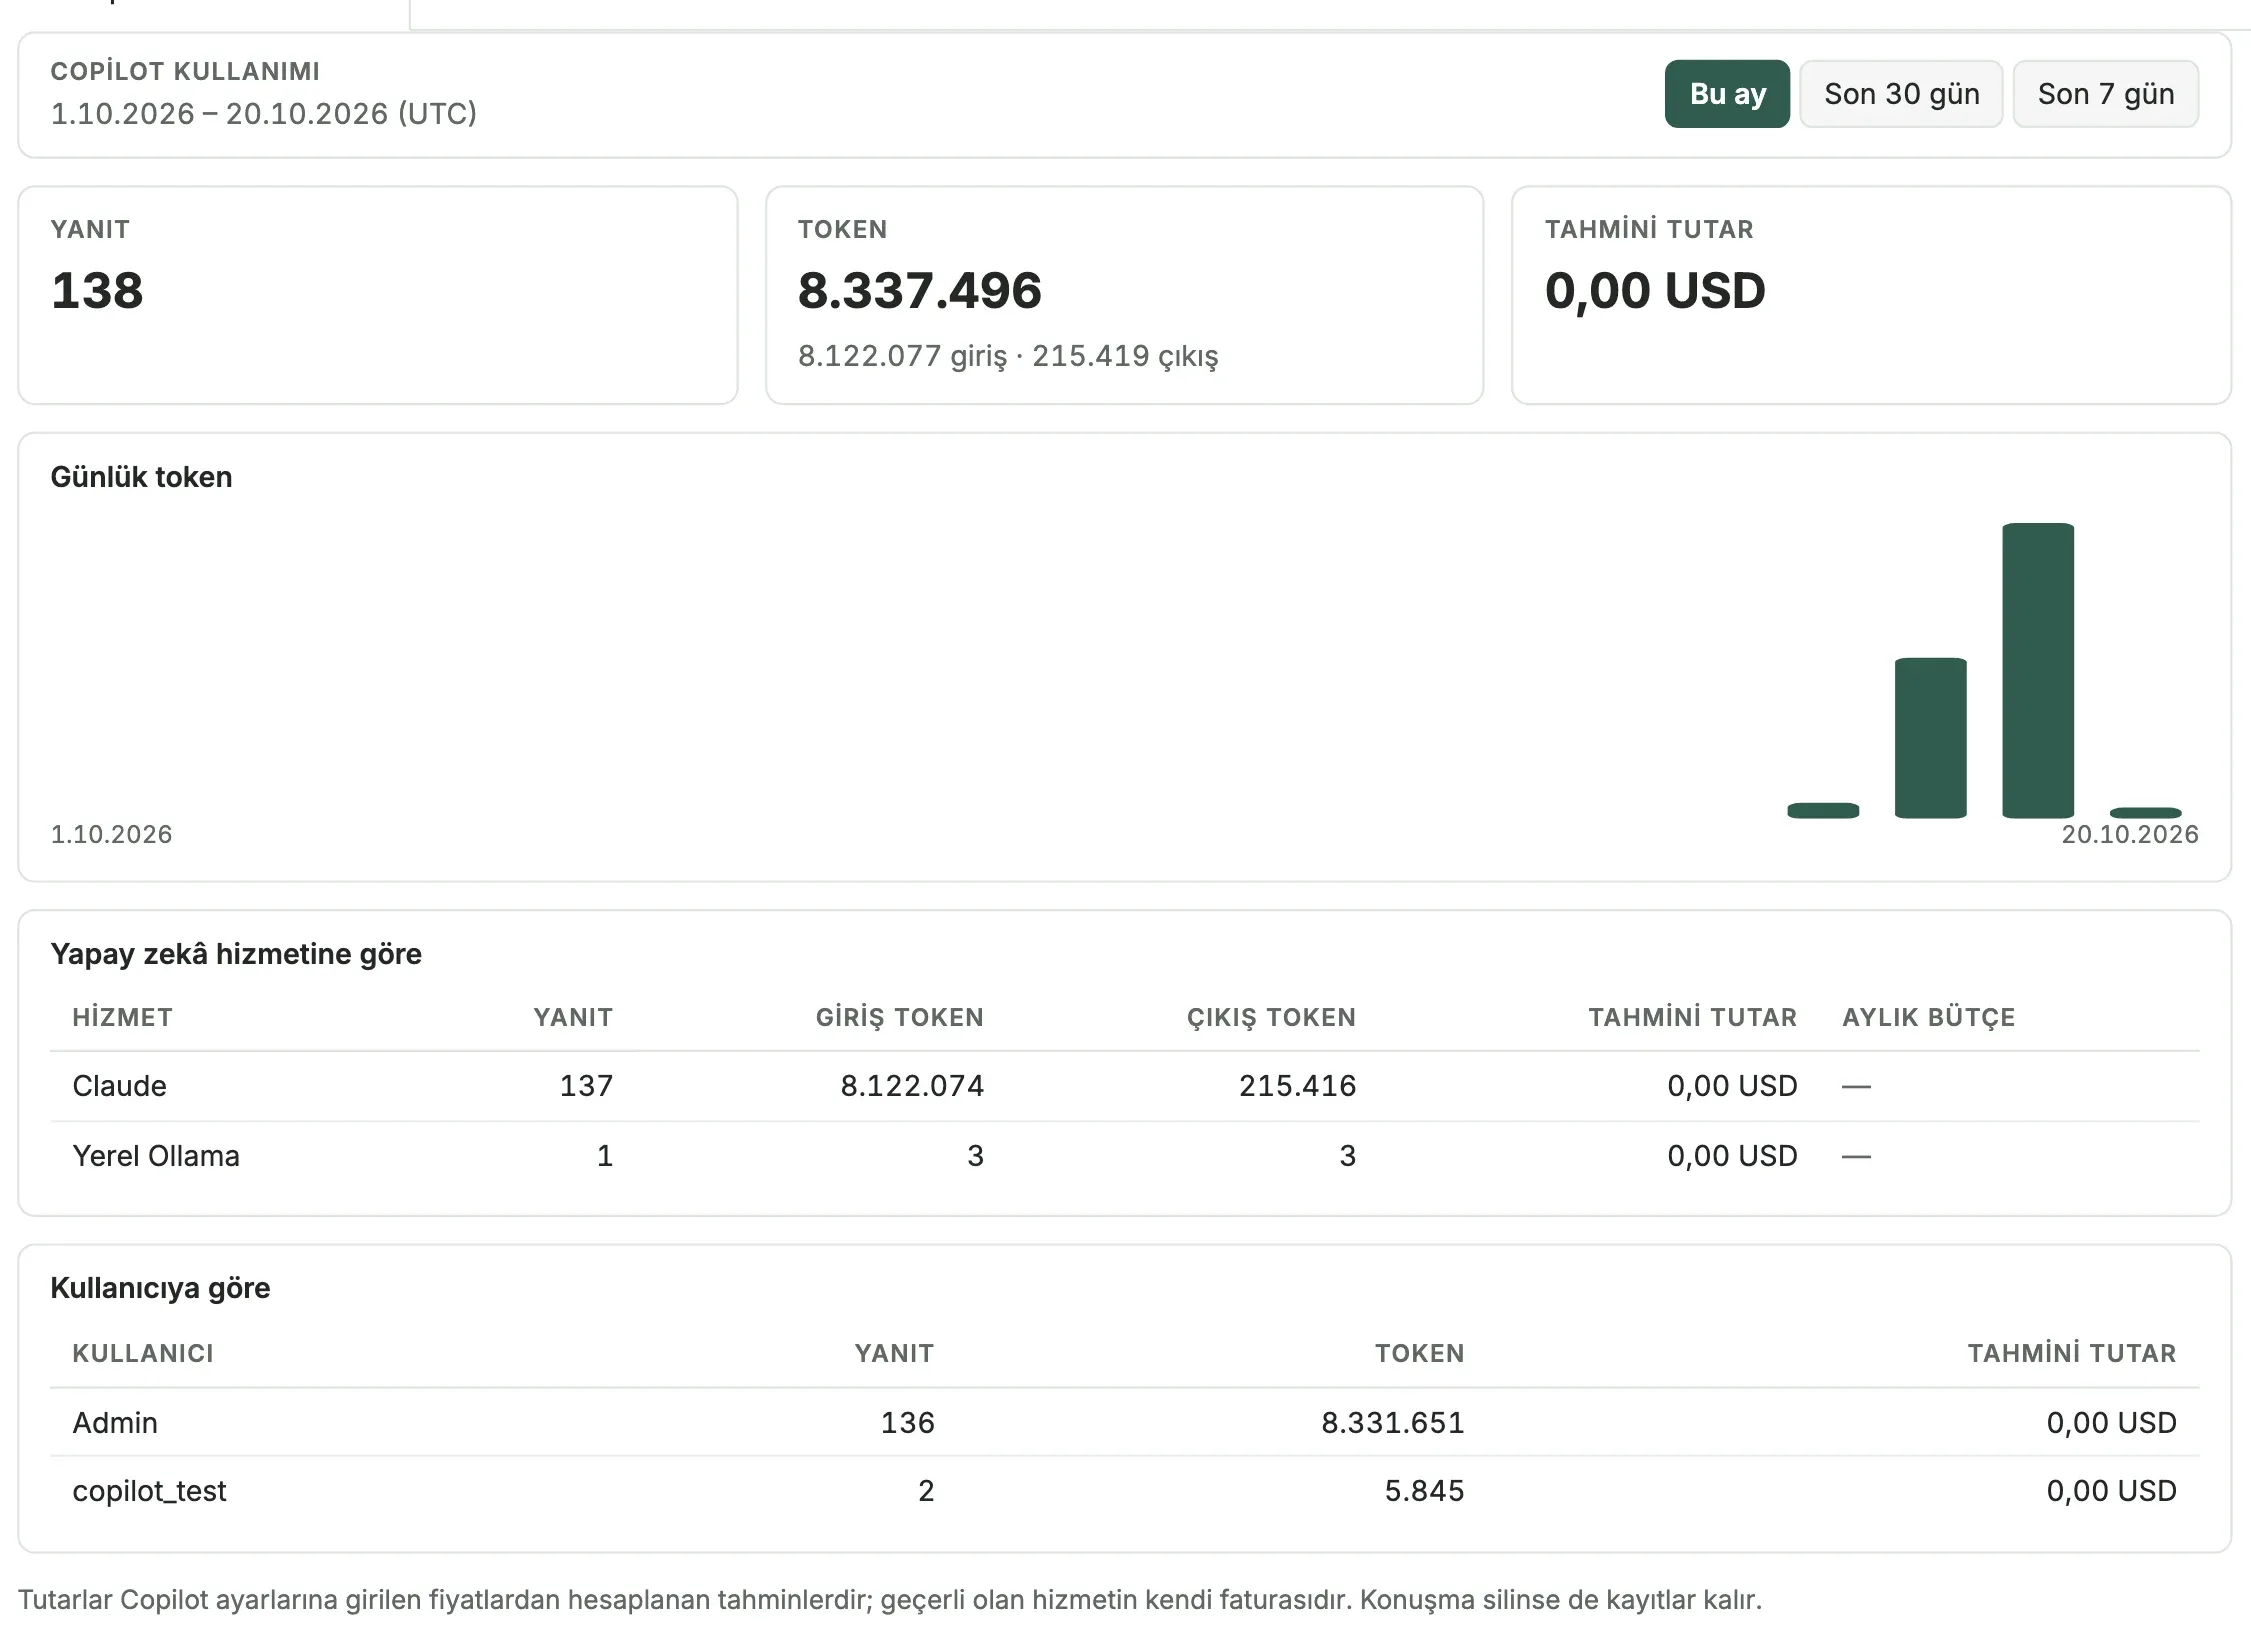The image size is (2251, 1648).
Task: Click the 'COPİLOT KULLANIMI' title
Action: point(185,72)
